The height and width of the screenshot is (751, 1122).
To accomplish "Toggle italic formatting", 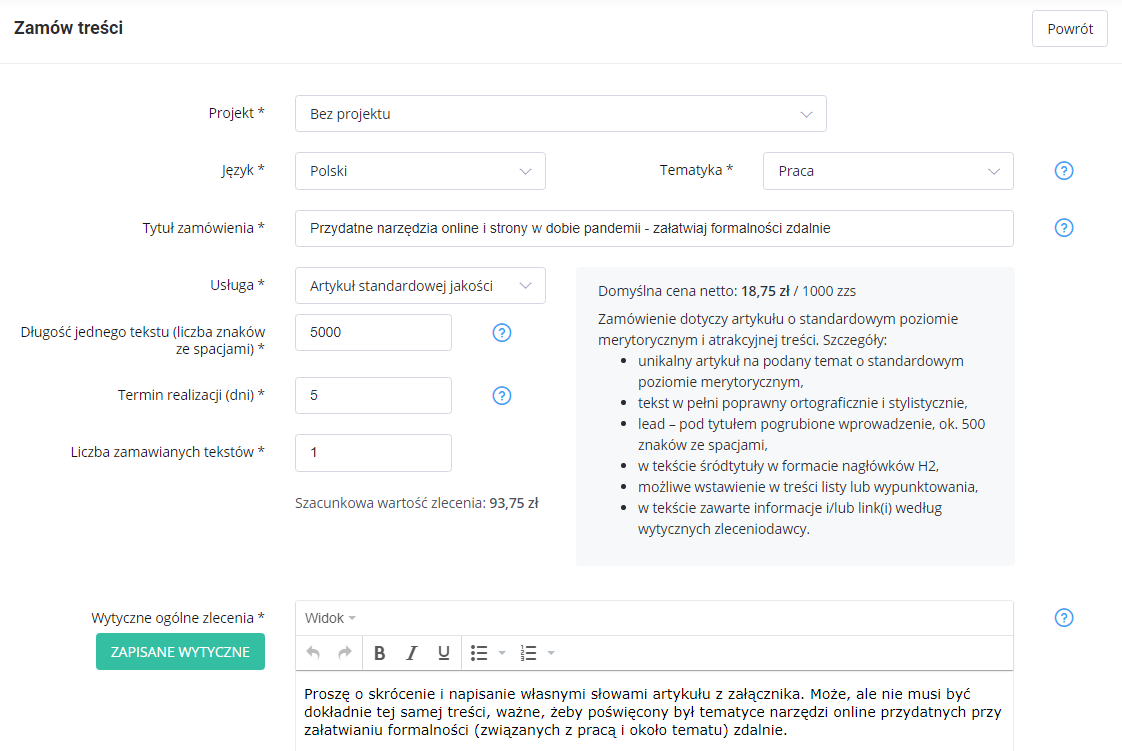I will click(x=411, y=653).
